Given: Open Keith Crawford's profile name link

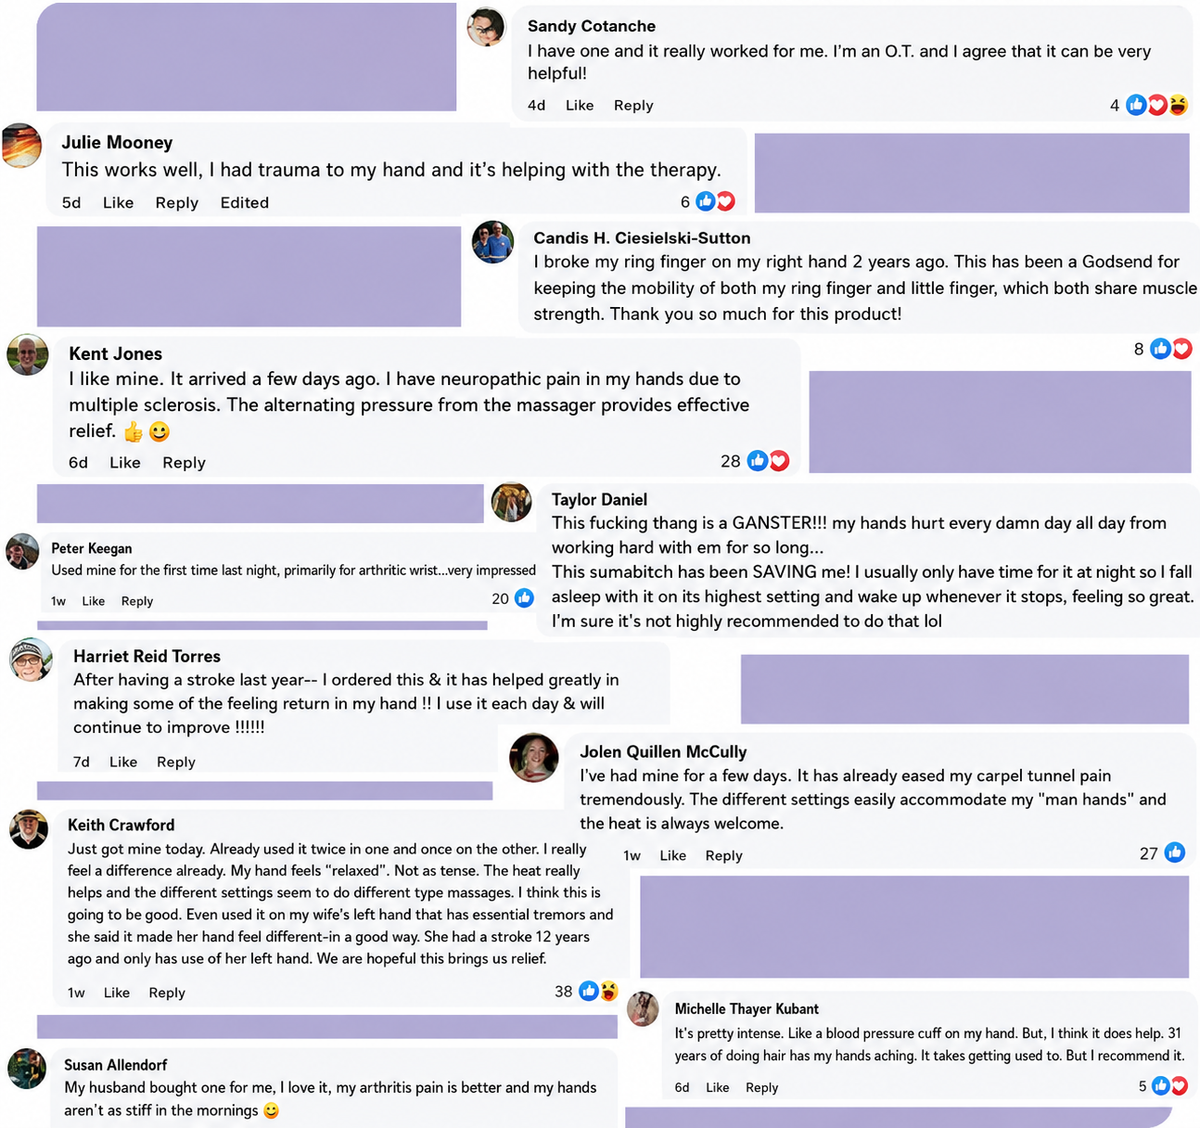Looking at the screenshot, I should click(x=121, y=825).
